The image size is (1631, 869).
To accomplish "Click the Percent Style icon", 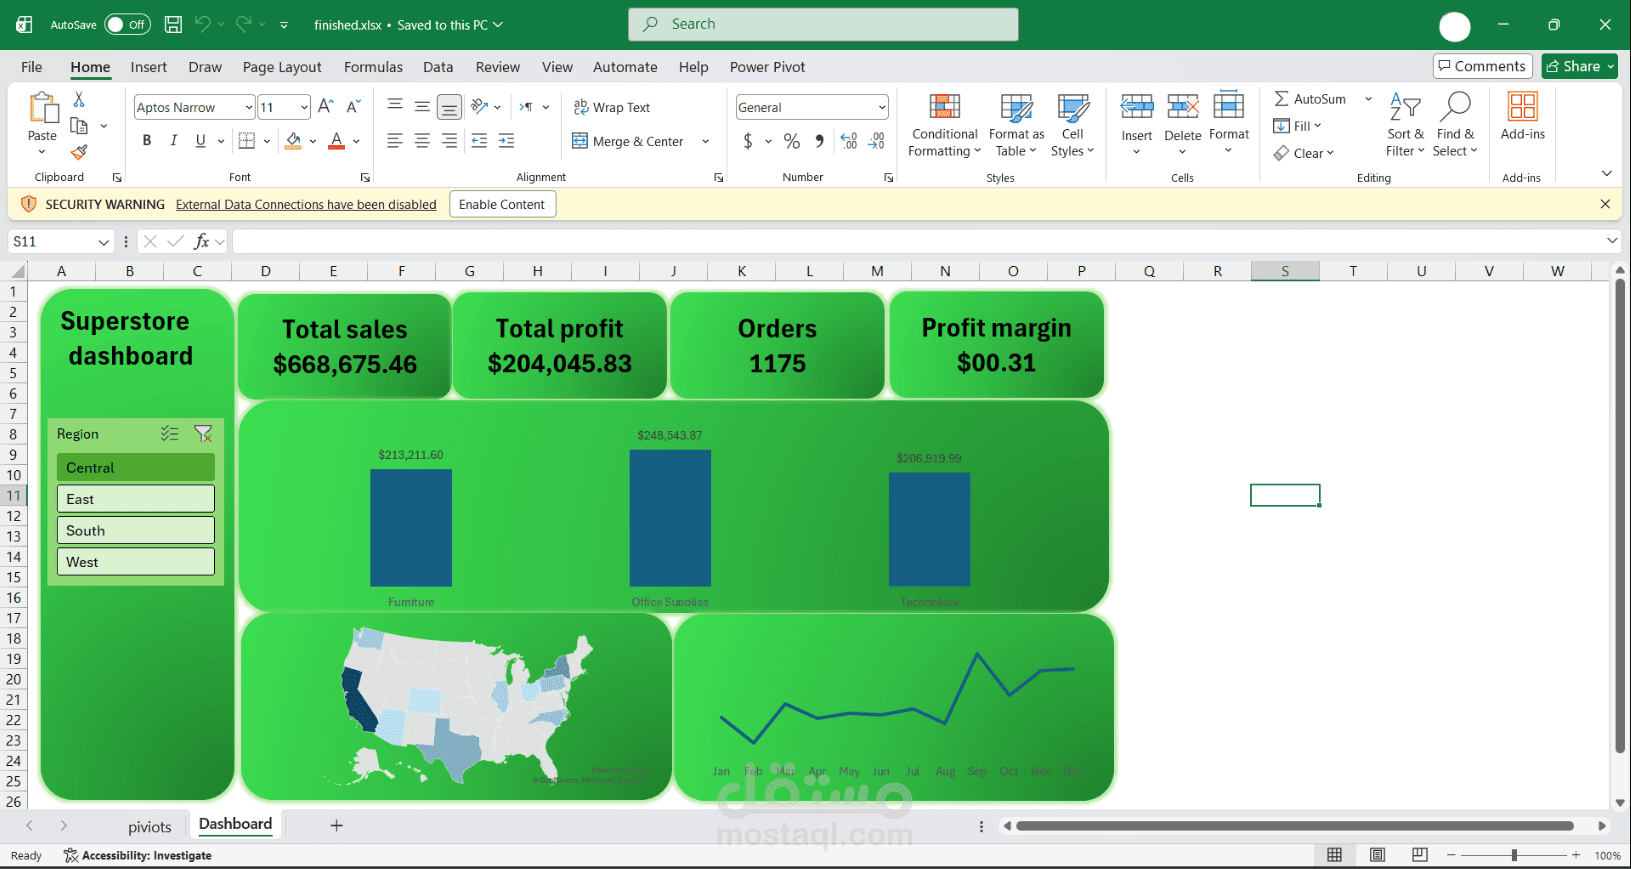I will (x=792, y=141).
